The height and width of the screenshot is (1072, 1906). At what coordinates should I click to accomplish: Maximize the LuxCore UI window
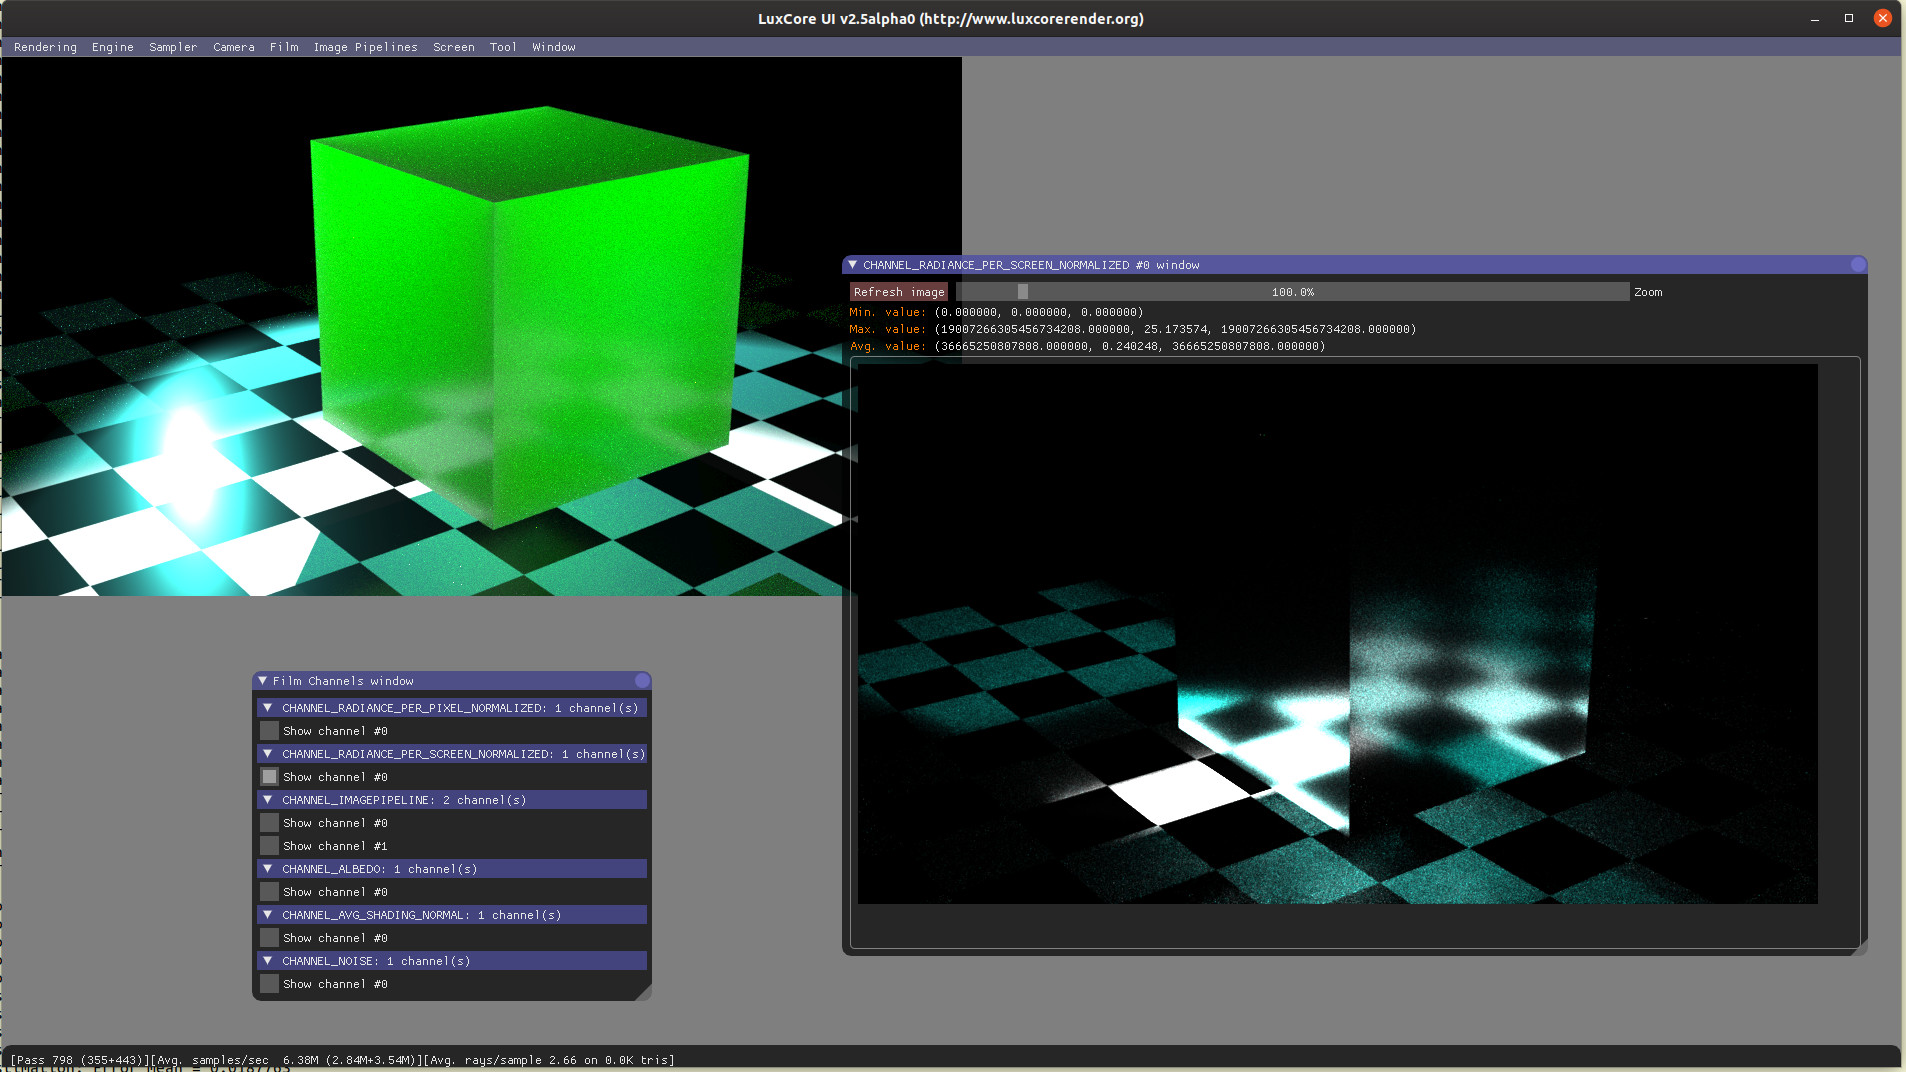[x=1848, y=18]
